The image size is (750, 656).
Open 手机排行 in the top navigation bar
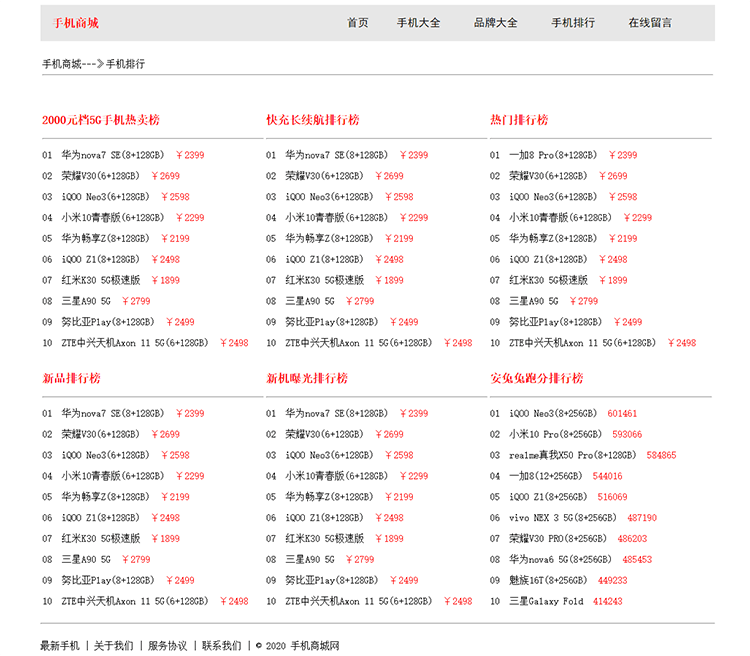pyautogui.click(x=573, y=23)
